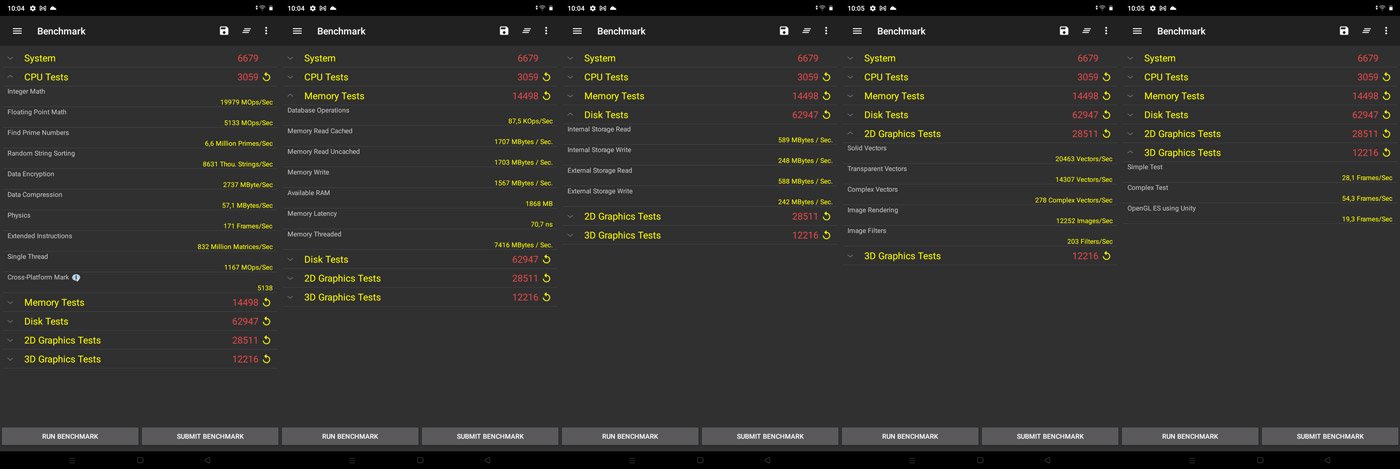Select the External Storage Read result row
The width and height of the screenshot is (1400, 469).
point(700,176)
